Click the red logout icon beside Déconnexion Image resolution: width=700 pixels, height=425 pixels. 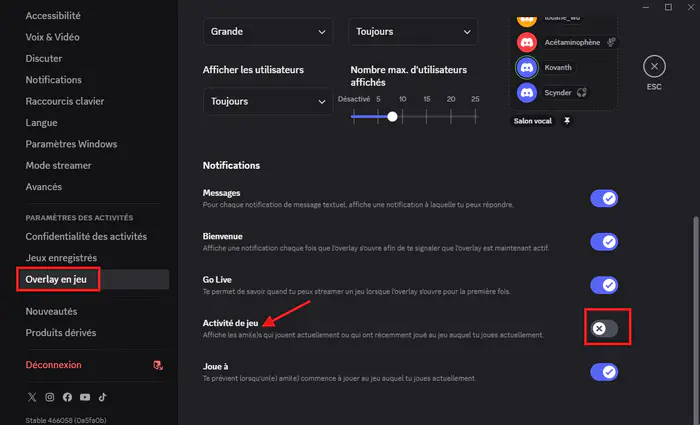click(158, 365)
